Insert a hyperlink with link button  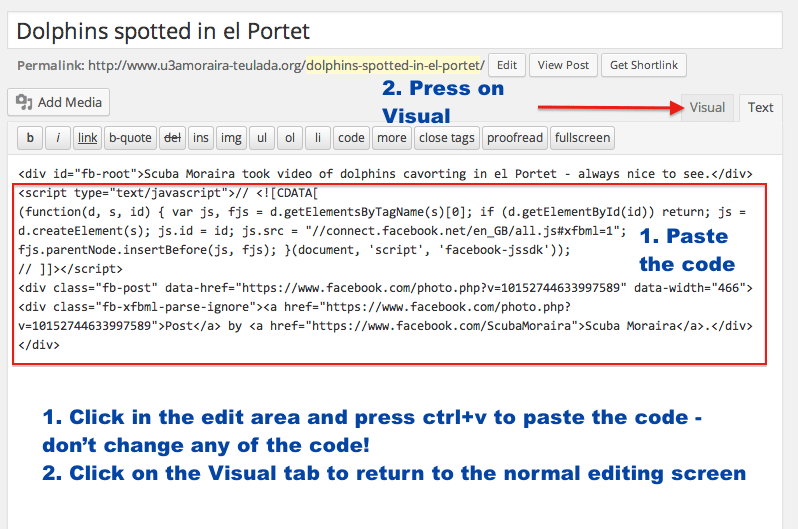tap(88, 138)
